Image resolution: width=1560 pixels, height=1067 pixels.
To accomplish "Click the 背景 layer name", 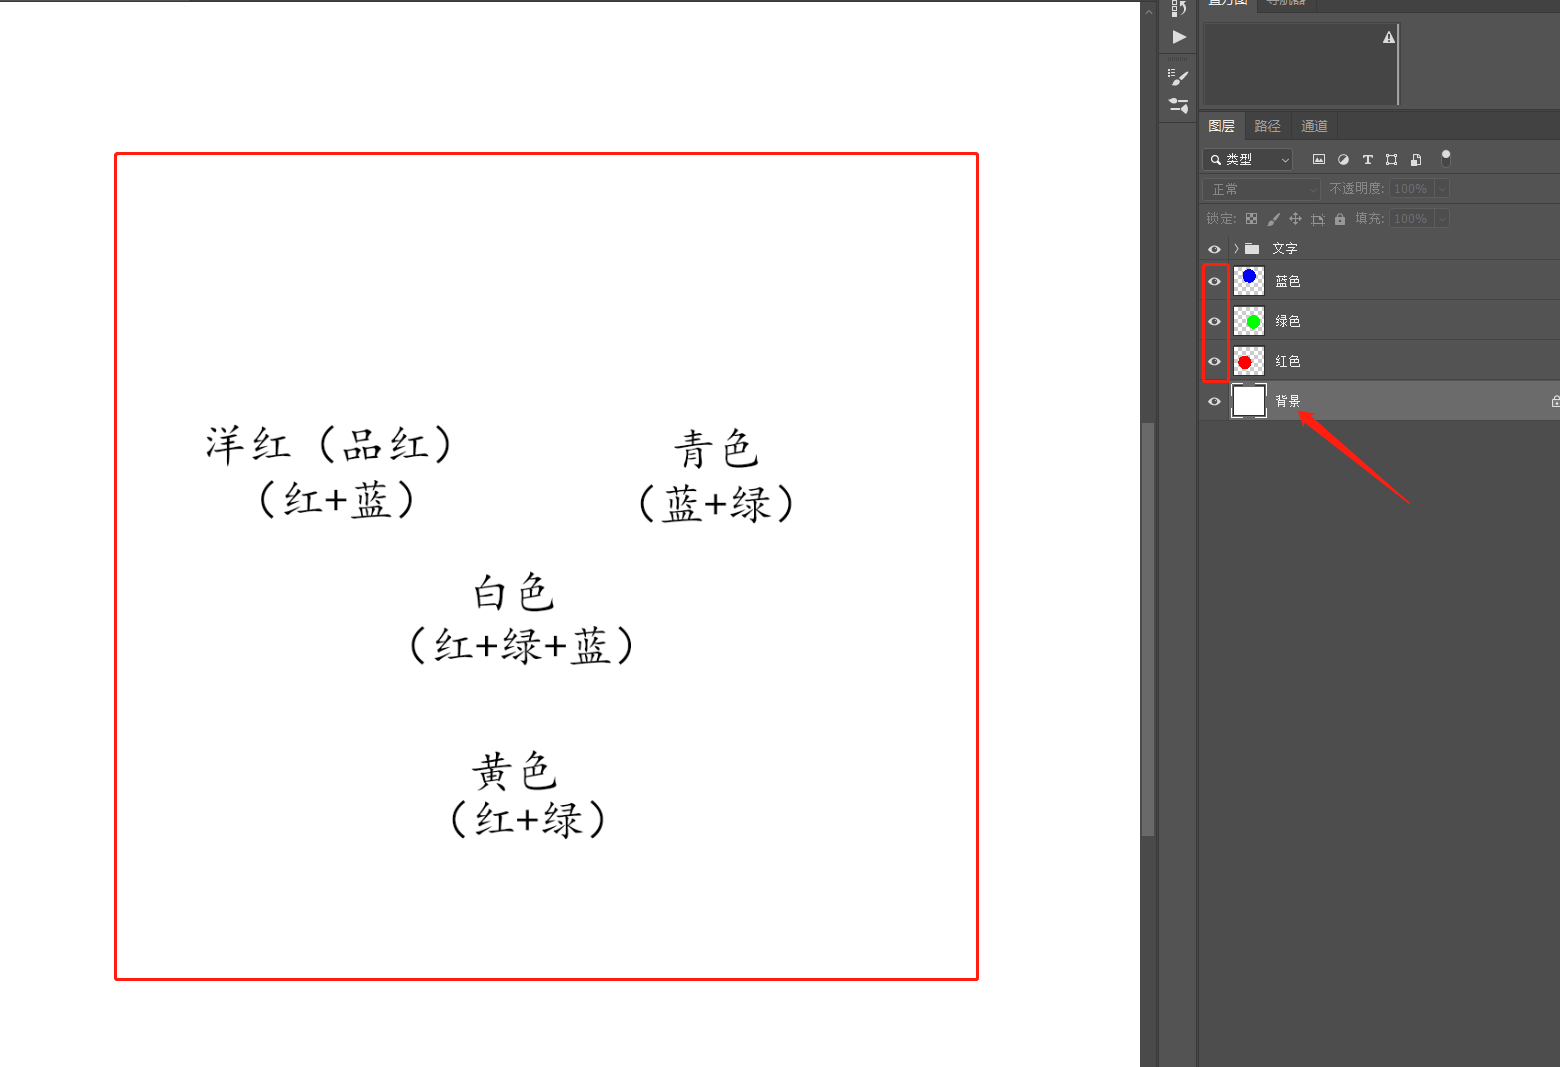I will tap(1288, 401).
